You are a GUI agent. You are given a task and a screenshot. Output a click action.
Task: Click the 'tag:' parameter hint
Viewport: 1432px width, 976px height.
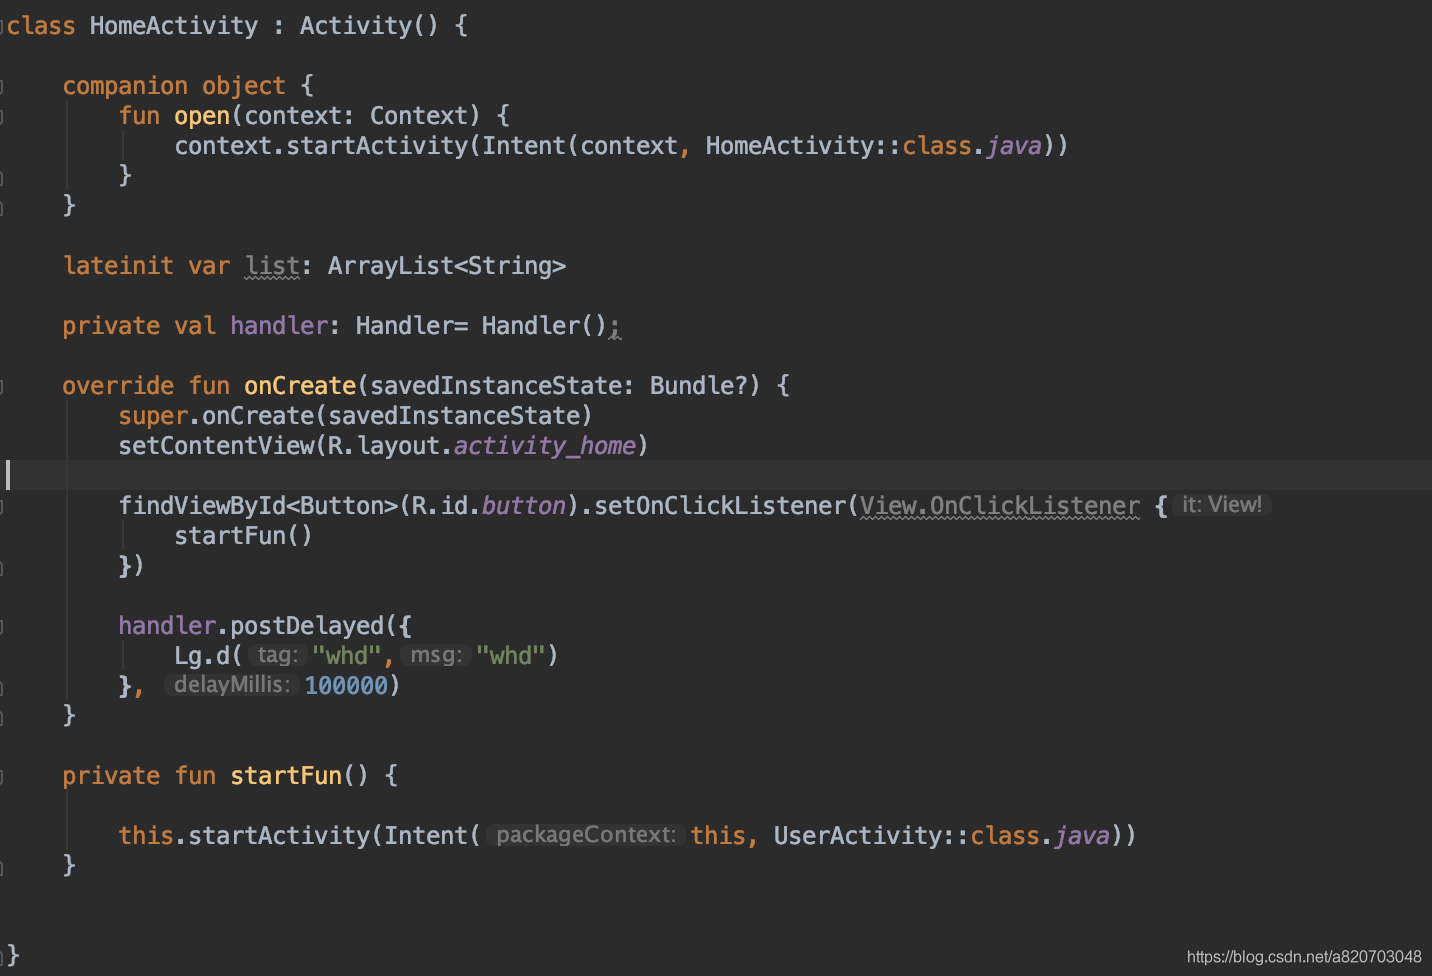point(277,655)
